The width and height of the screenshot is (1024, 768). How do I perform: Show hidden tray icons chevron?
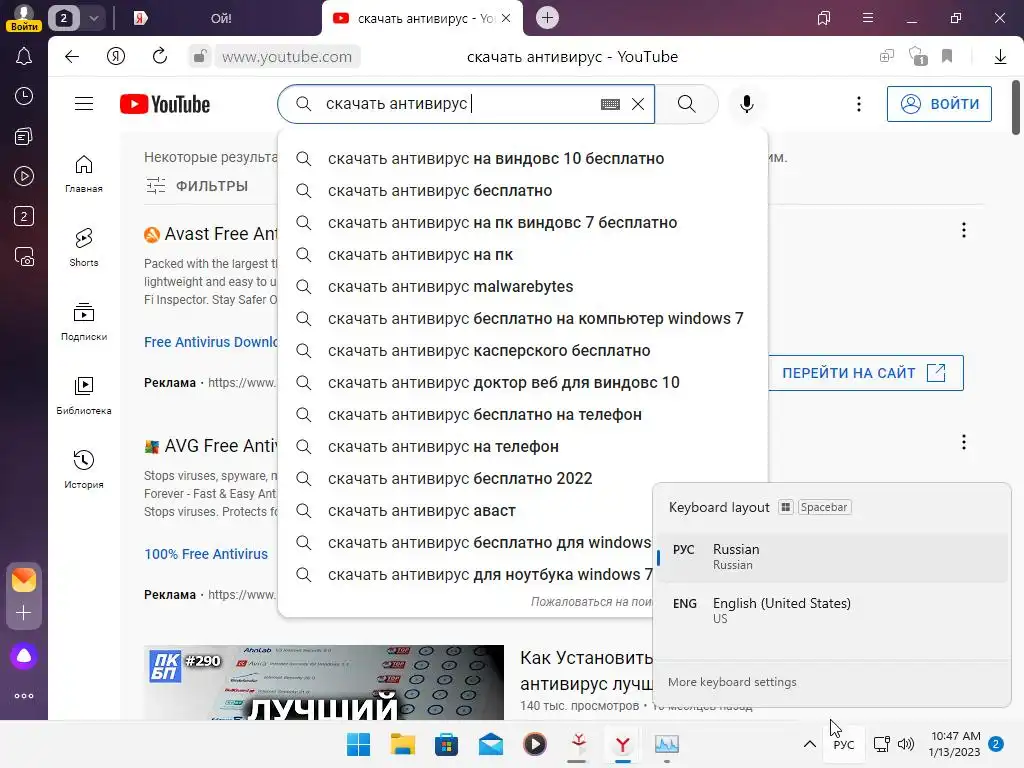coord(809,744)
